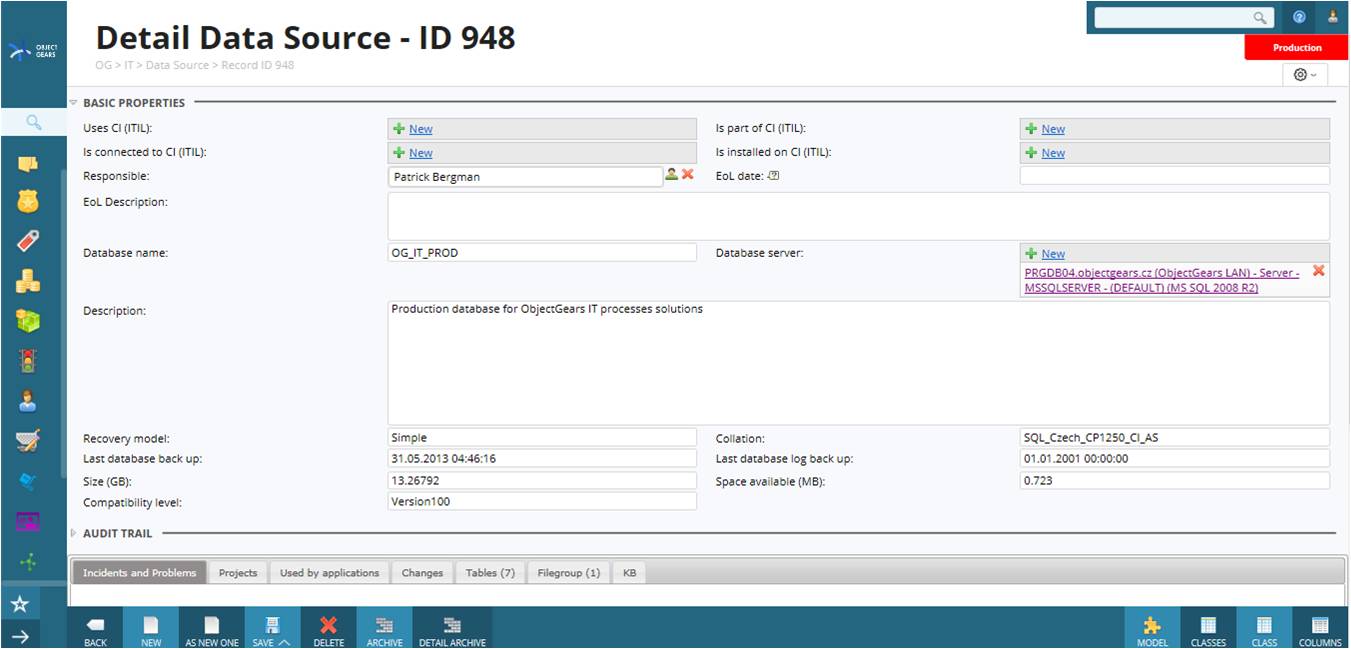Open the green network nodes sidebar icon
The image size is (1351, 649).
click(28, 562)
